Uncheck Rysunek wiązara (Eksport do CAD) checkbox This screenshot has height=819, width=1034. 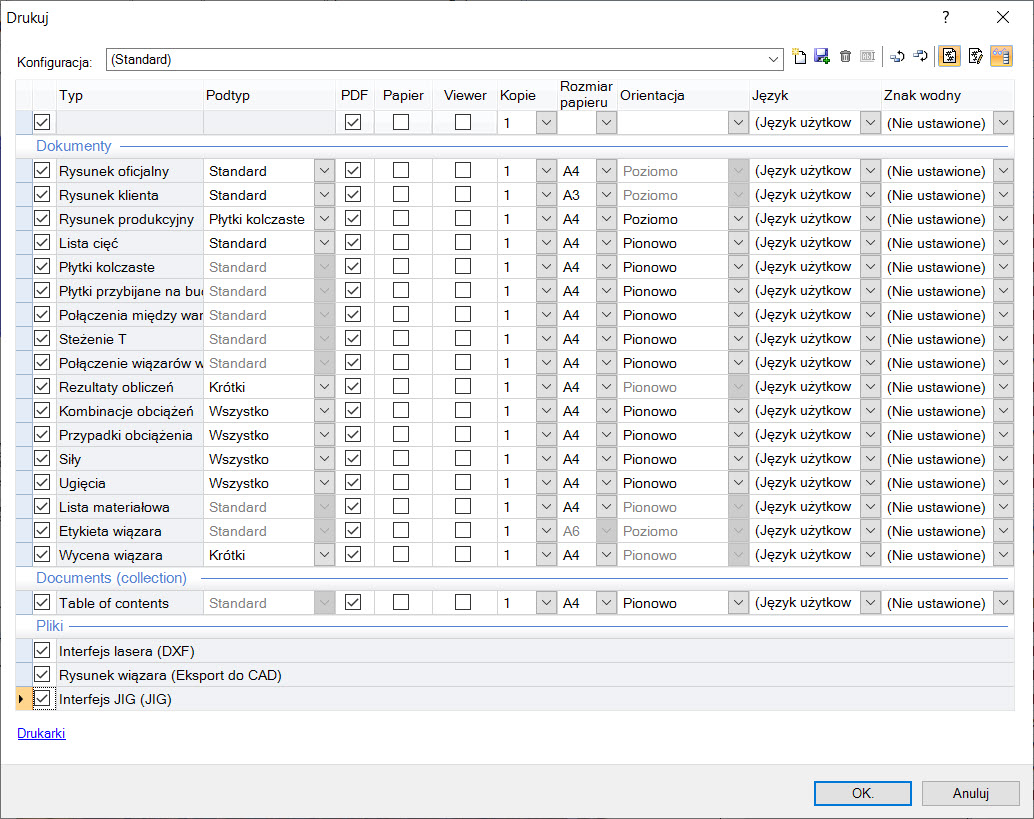point(42,675)
